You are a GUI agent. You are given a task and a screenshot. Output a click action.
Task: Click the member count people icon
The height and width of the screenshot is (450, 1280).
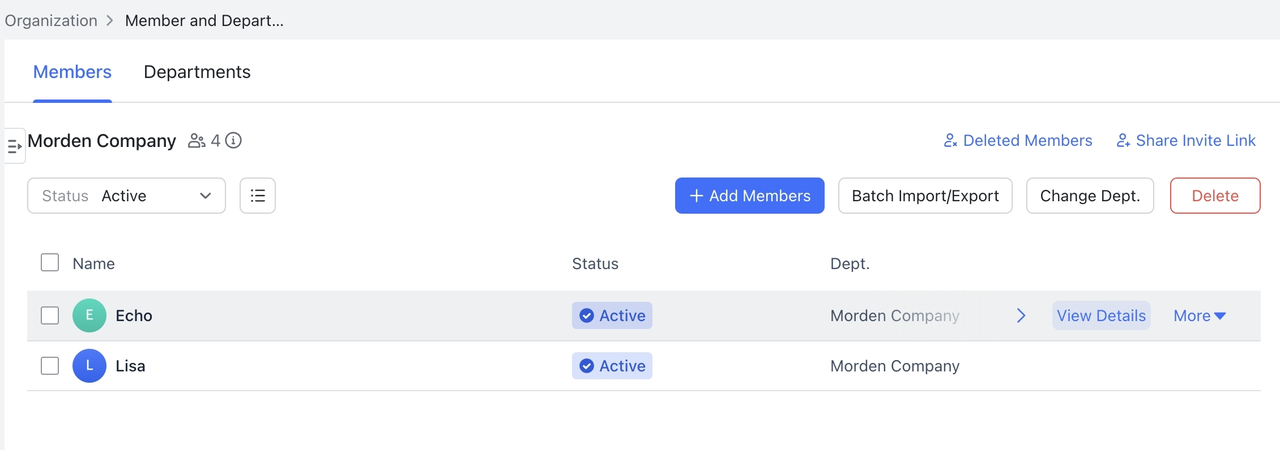tap(197, 141)
